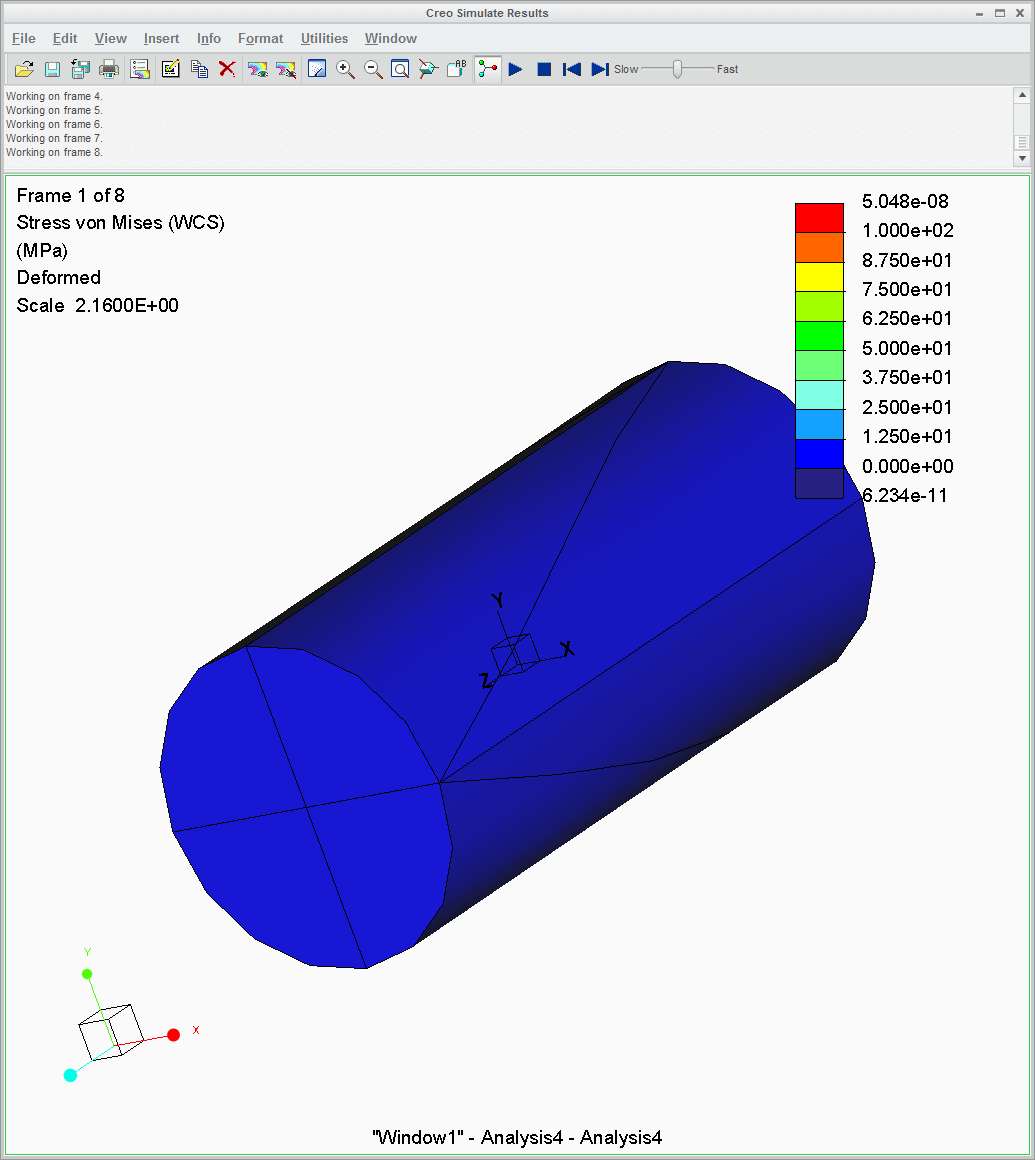The height and width of the screenshot is (1160, 1035).
Task: Expand the Info menu
Action: 208,38
